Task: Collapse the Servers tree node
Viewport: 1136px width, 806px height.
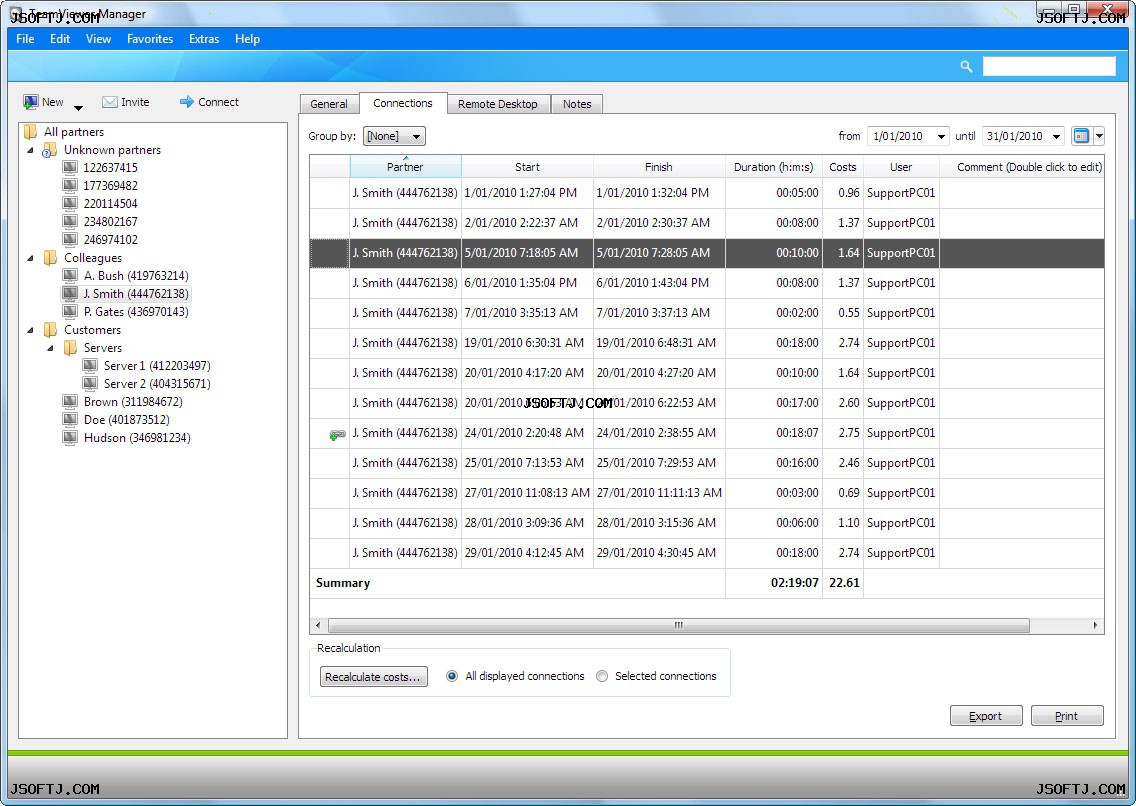Action: point(51,348)
